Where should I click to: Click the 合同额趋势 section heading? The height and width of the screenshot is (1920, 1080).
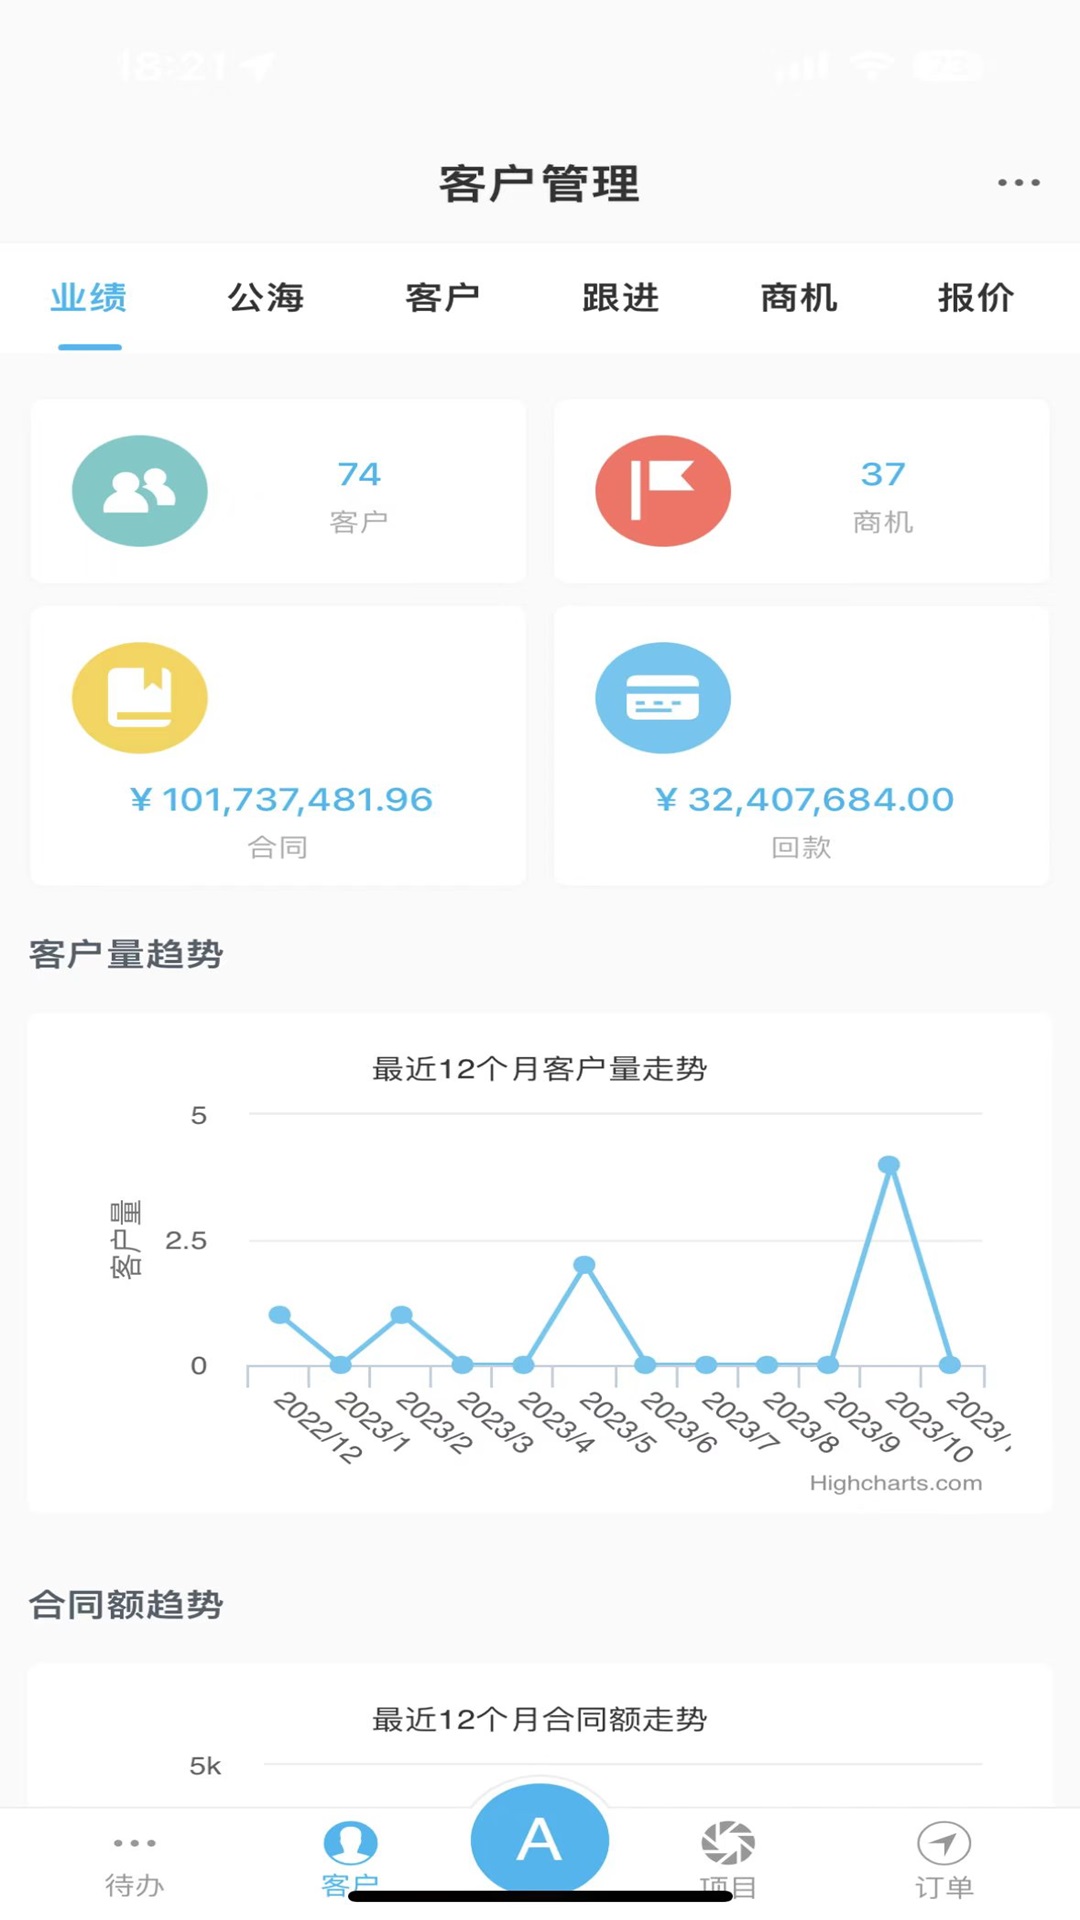[x=126, y=1605]
